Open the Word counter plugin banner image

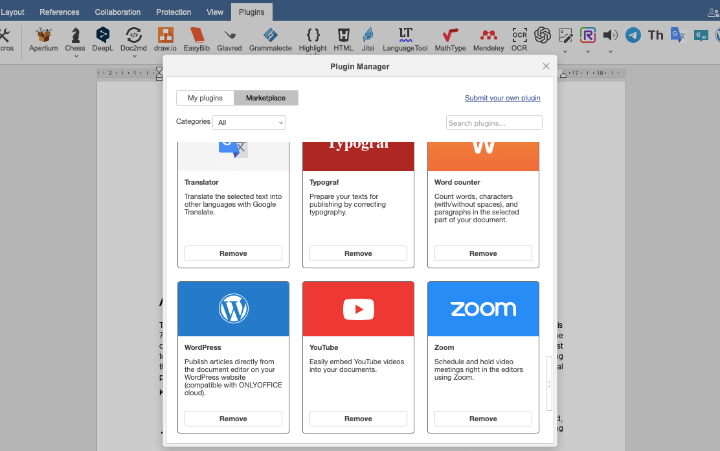[x=483, y=156]
